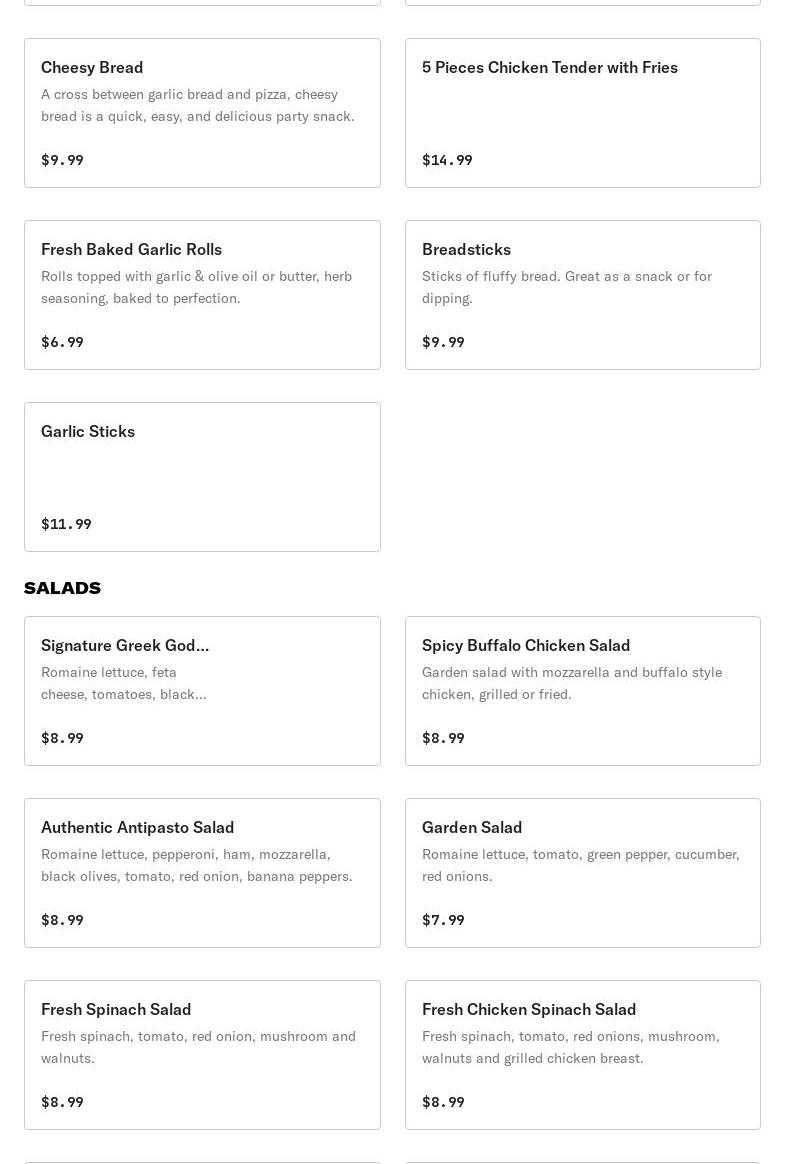Open the truncated Signature Greek God... salad title

125,645
